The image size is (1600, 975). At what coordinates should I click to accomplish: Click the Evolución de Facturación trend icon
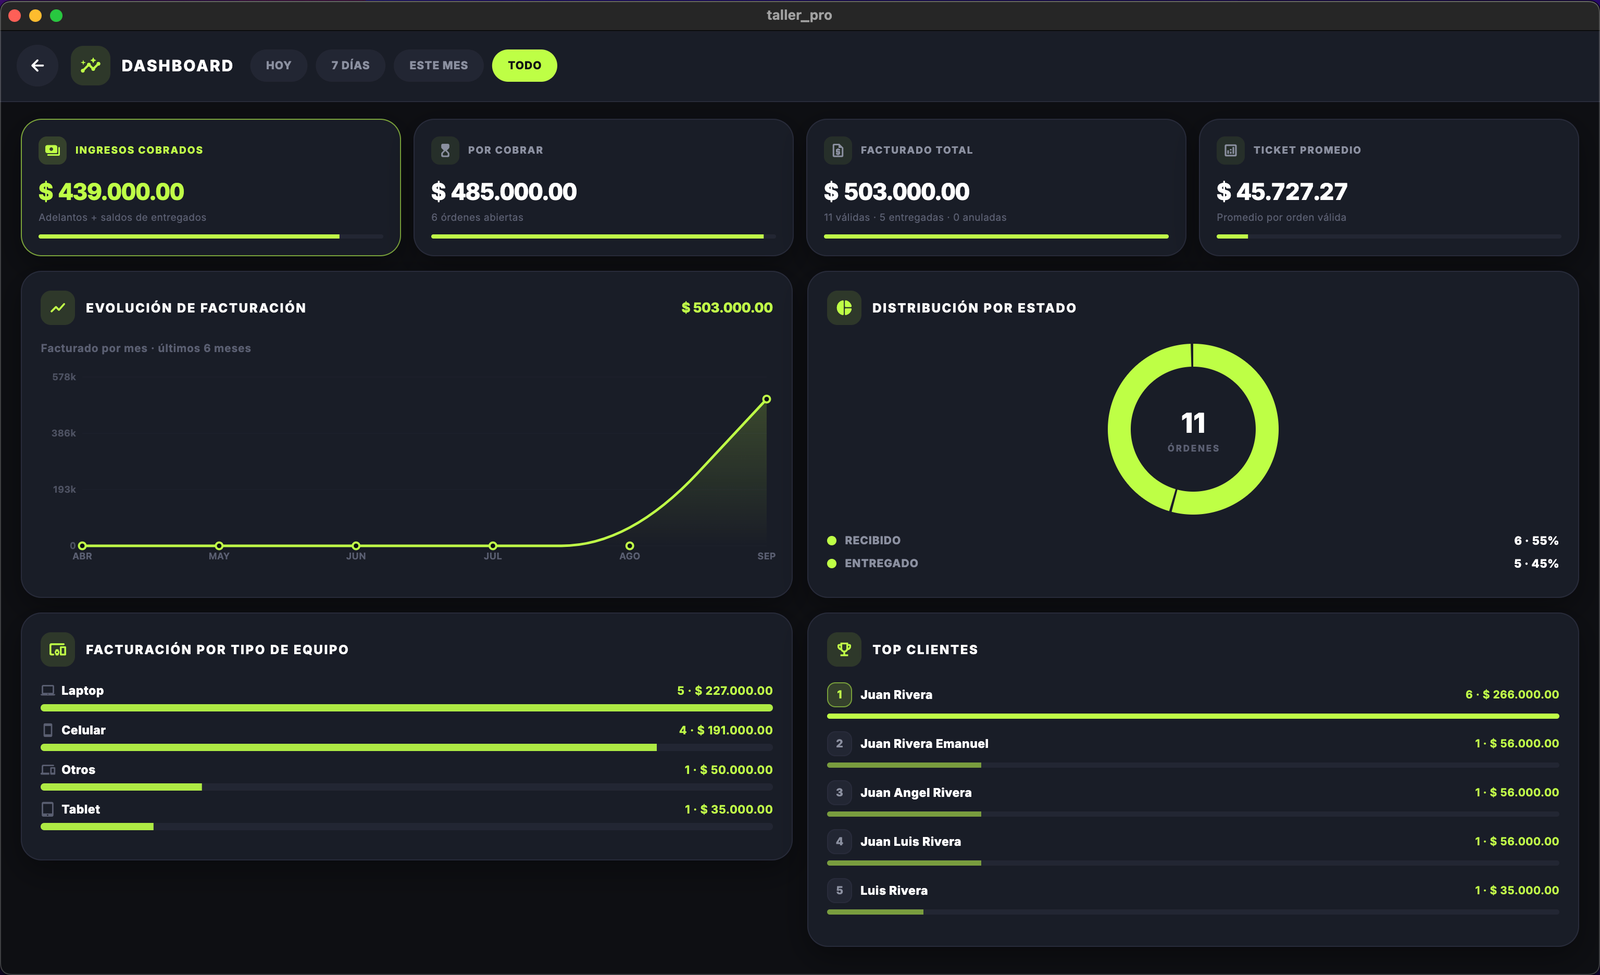click(58, 308)
